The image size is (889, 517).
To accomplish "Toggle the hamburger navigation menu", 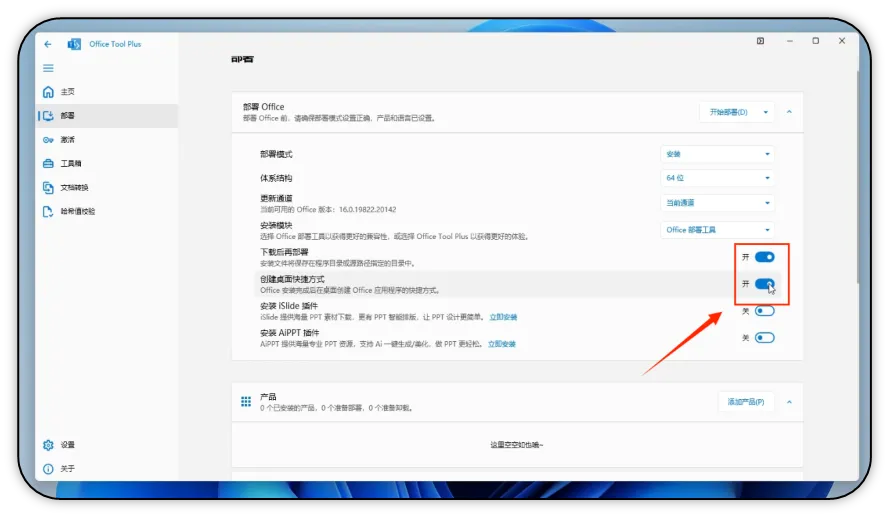I will [x=48, y=68].
